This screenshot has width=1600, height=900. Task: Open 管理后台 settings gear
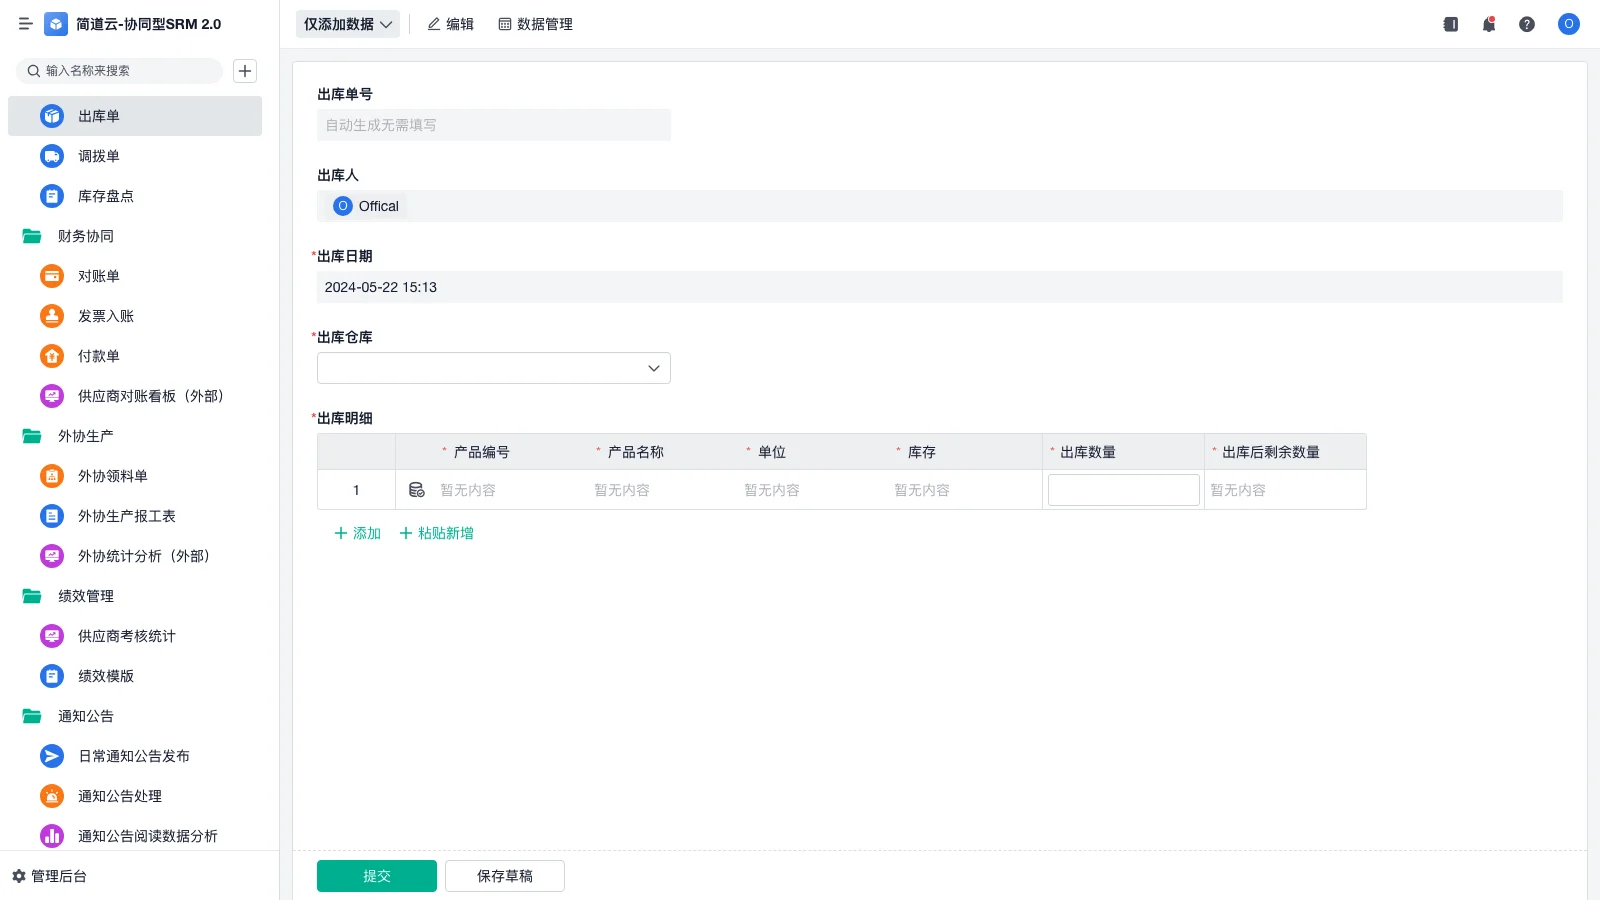click(x=19, y=876)
